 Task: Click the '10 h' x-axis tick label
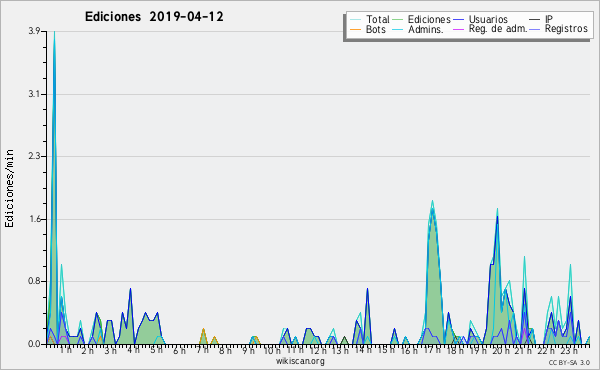click(x=272, y=350)
